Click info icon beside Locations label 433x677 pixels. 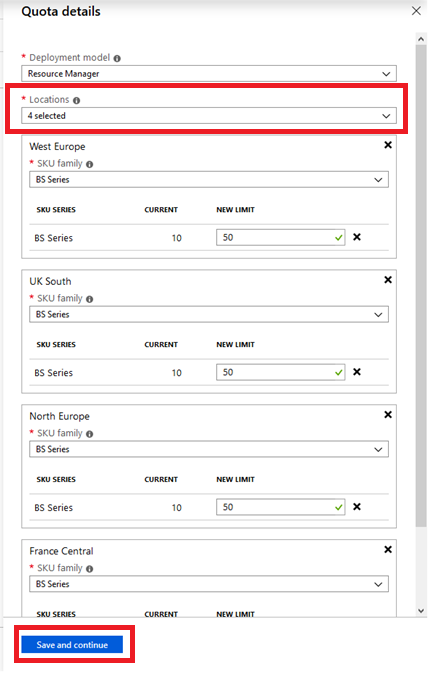[x=76, y=101]
